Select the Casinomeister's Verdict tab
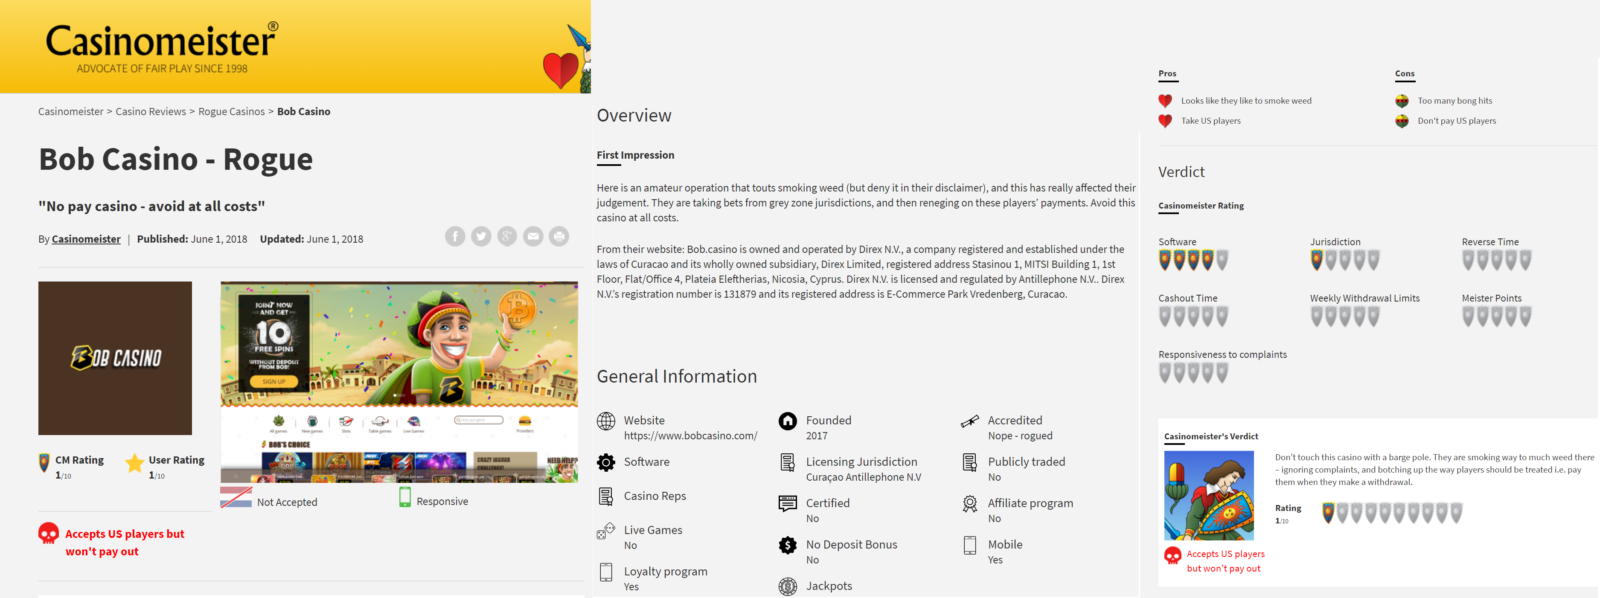This screenshot has height=598, width=1600. pyautogui.click(x=1211, y=437)
